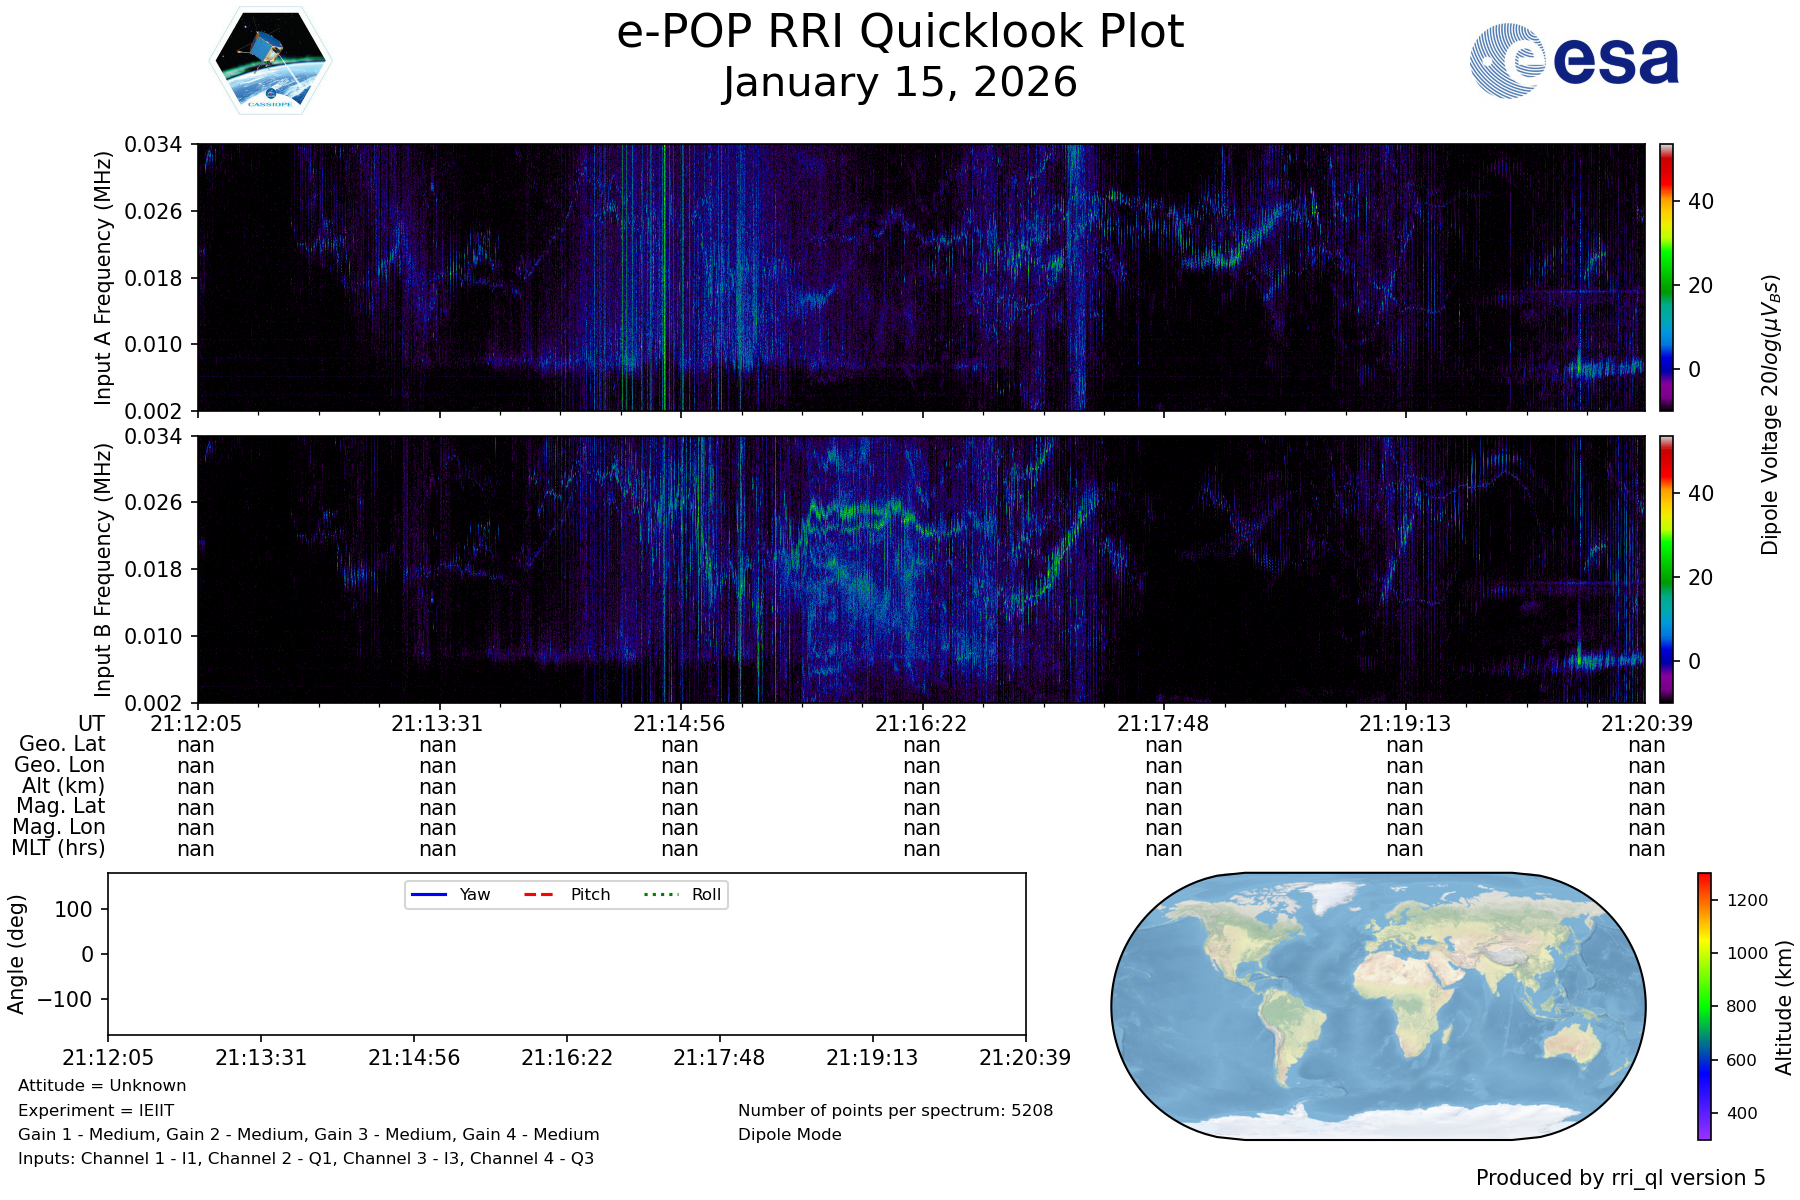
Task: Click the world map thumbnail
Action: [1378, 1006]
